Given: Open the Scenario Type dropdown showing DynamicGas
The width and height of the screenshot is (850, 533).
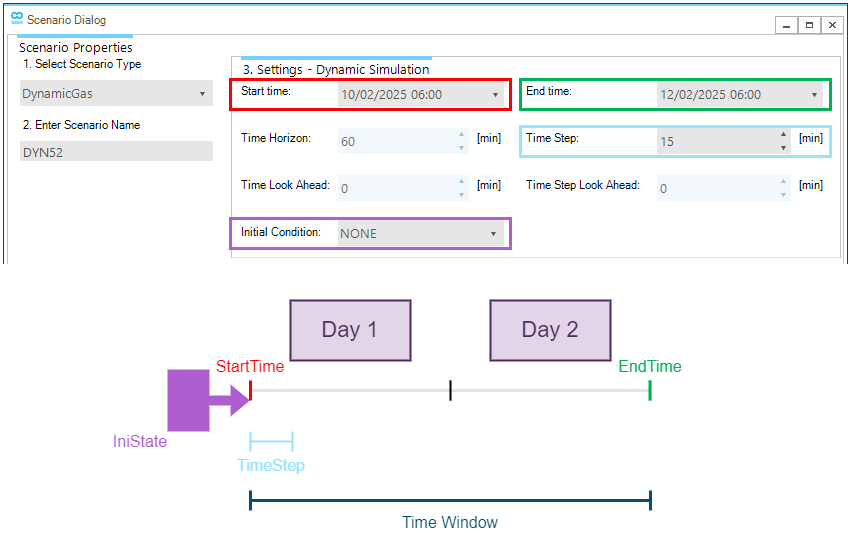Looking at the screenshot, I should pos(116,93).
